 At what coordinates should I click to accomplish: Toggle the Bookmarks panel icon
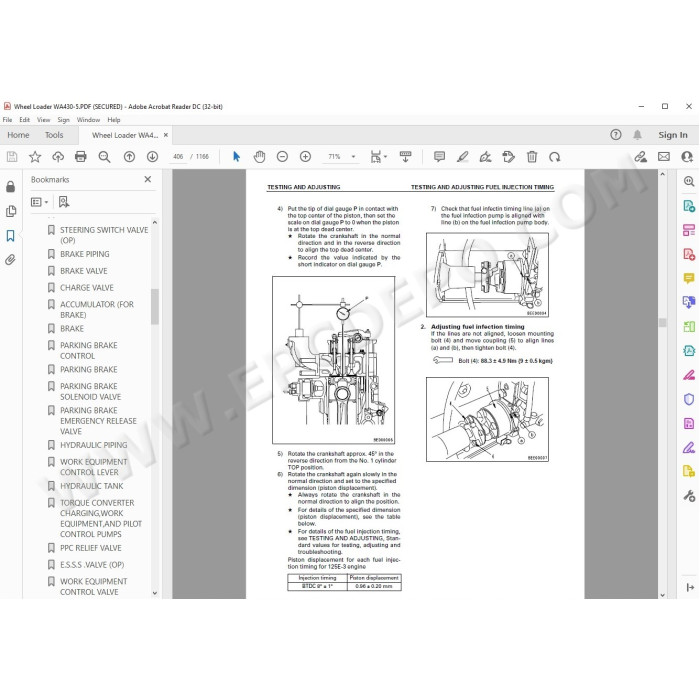10,236
